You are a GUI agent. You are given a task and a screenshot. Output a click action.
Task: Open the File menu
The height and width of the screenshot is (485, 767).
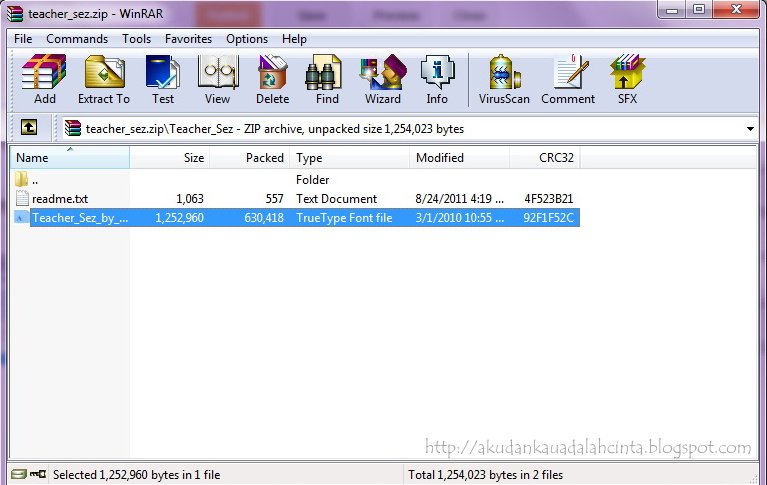click(23, 39)
